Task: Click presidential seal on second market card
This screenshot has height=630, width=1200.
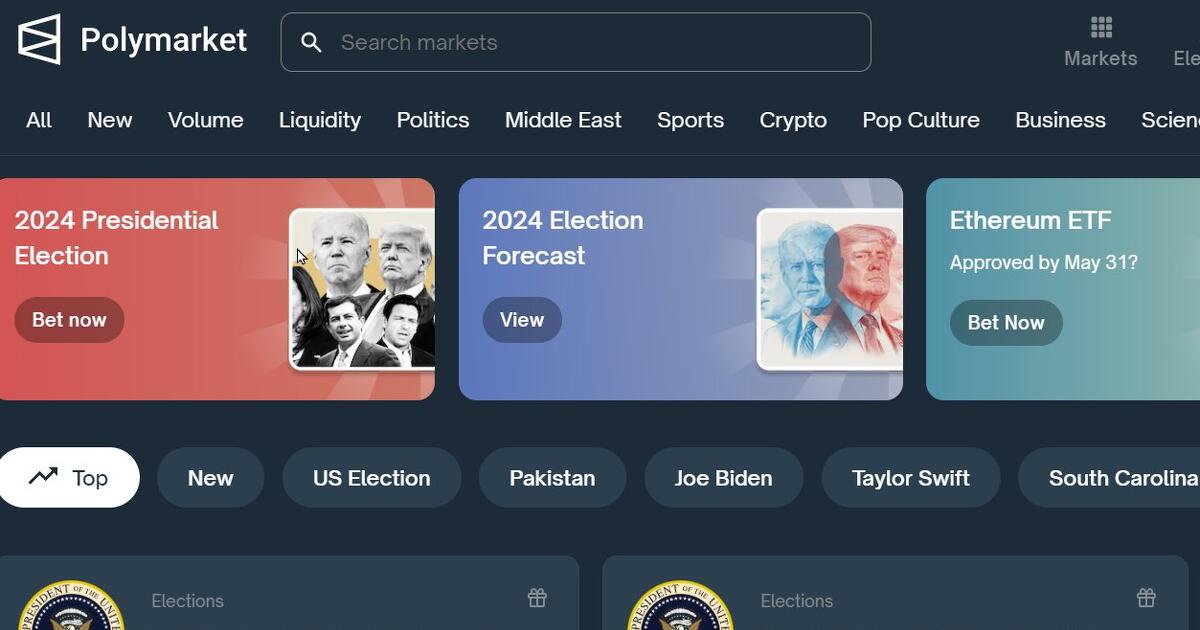Action: [x=680, y=605]
